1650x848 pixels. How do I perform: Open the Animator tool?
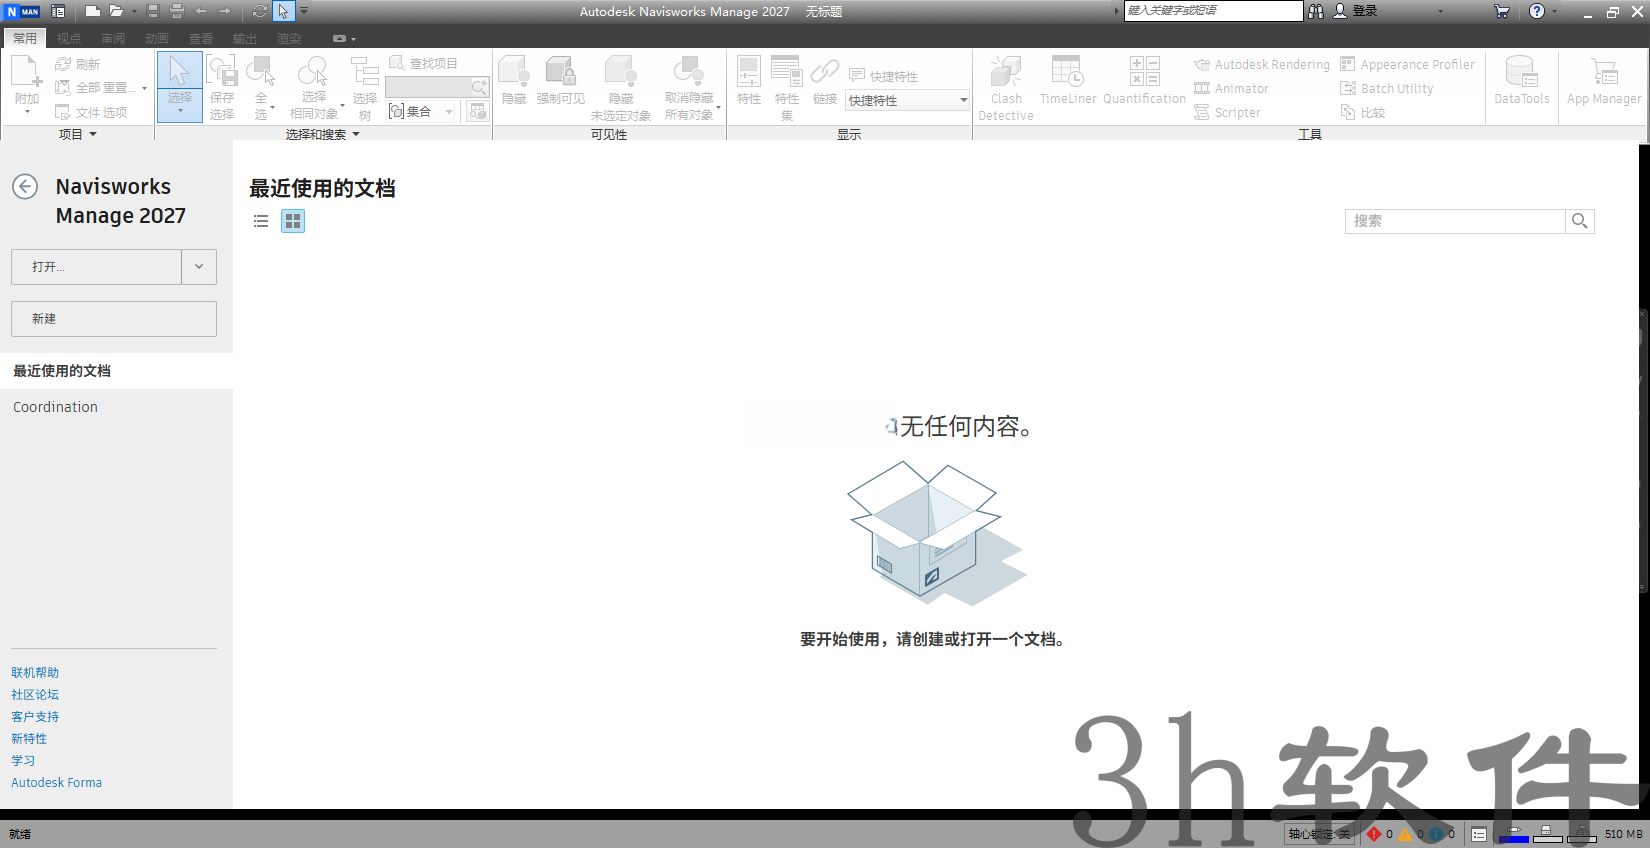click(x=1232, y=88)
